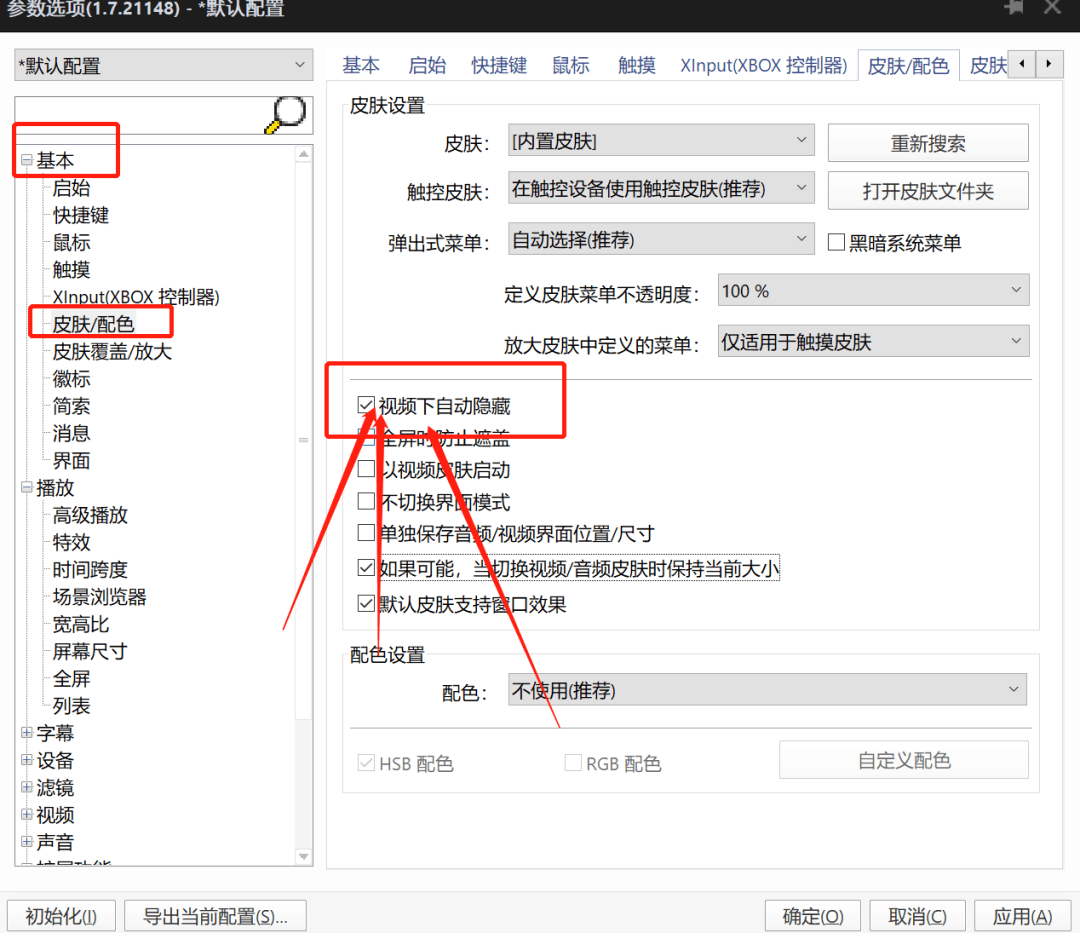Open the 100 % opacity dropdown
The width and height of the screenshot is (1080, 933).
(873, 290)
